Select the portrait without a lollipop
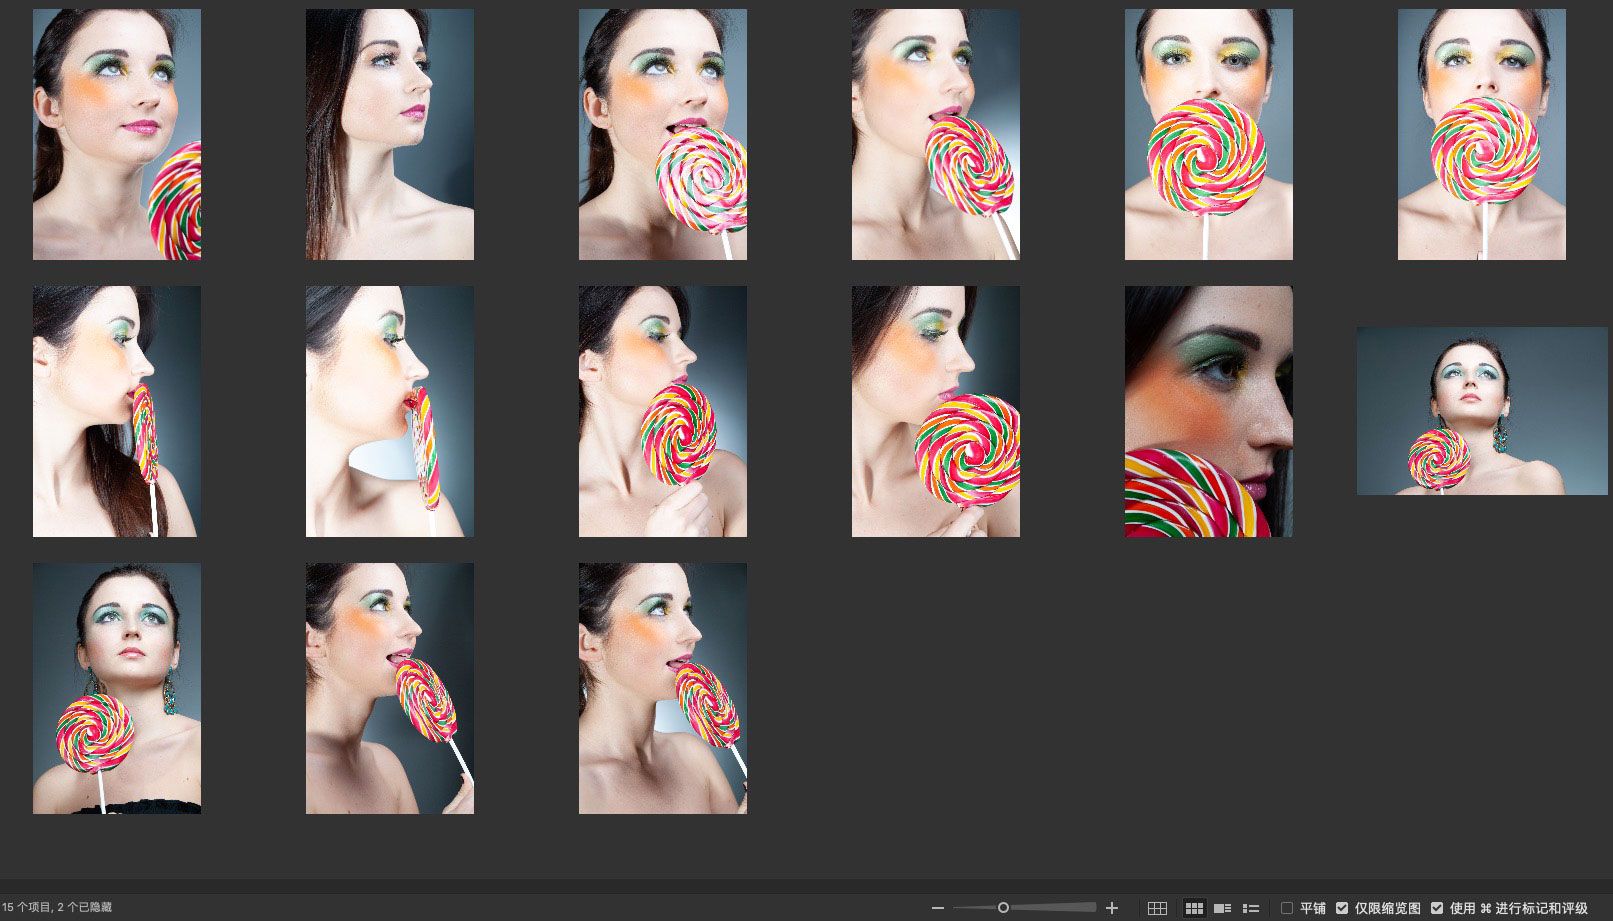The image size is (1613, 921). click(x=389, y=135)
